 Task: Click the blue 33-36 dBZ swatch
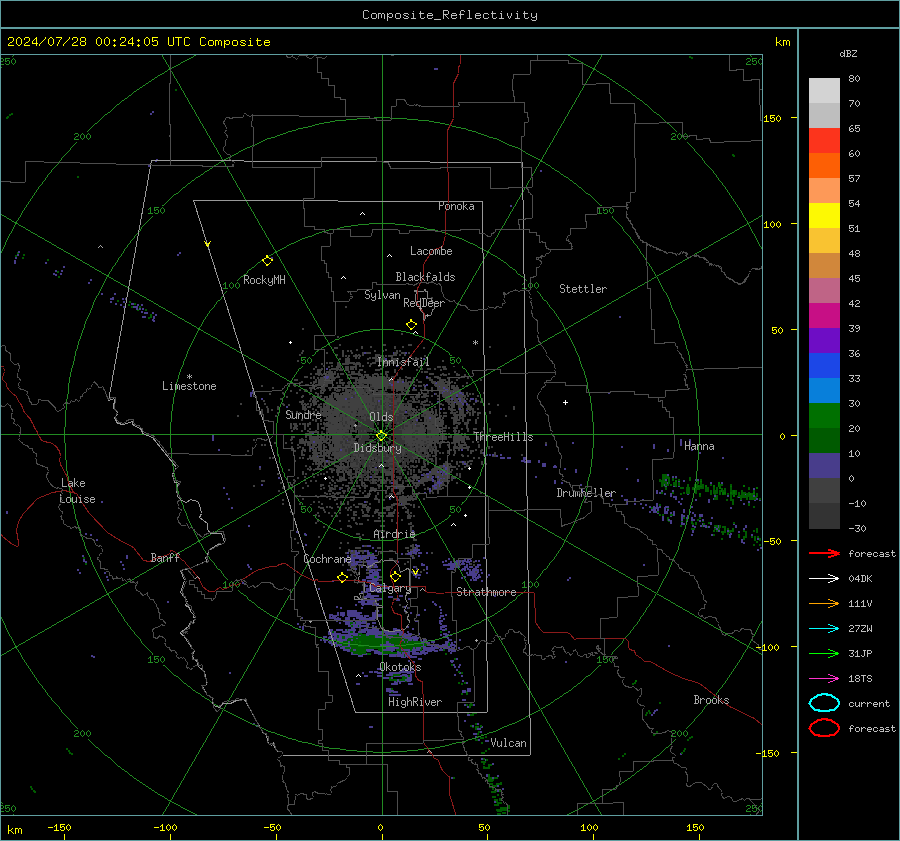point(824,365)
